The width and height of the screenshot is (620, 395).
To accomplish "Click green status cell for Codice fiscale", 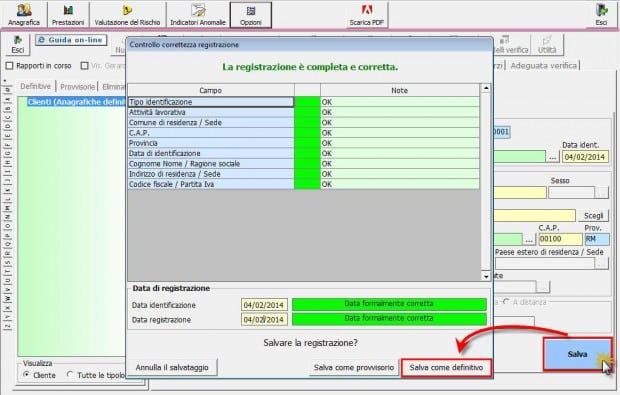I will [307, 184].
